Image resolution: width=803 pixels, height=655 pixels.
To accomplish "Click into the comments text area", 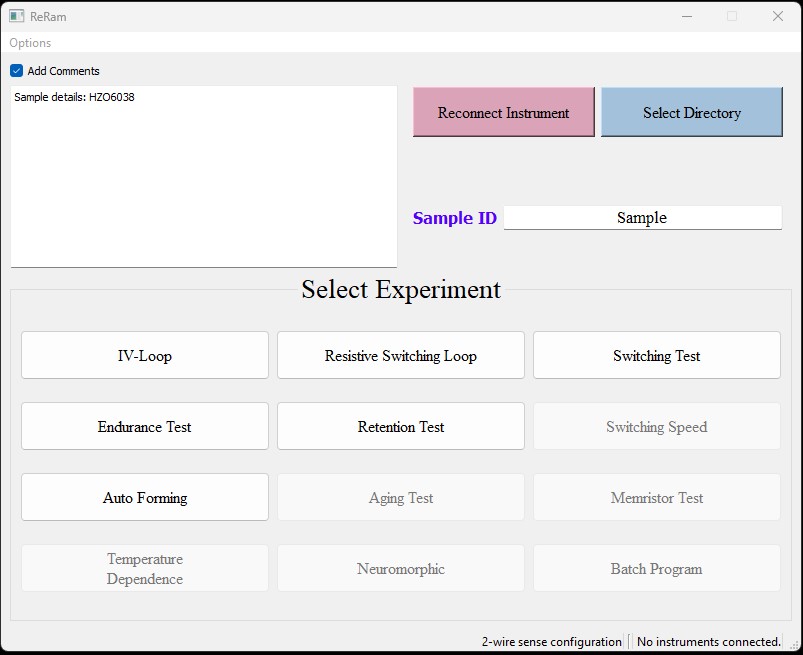I will tap(204, 177).
